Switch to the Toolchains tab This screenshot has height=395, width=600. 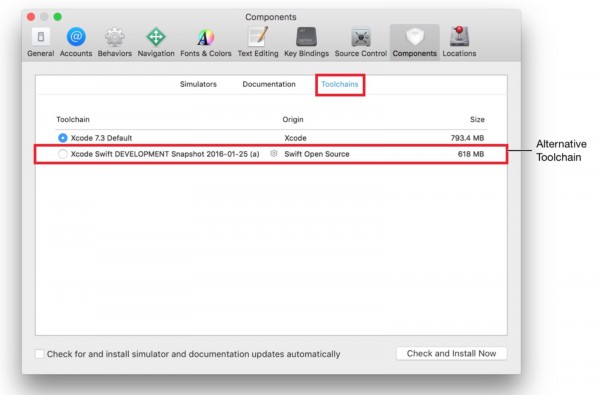point(340,84)
